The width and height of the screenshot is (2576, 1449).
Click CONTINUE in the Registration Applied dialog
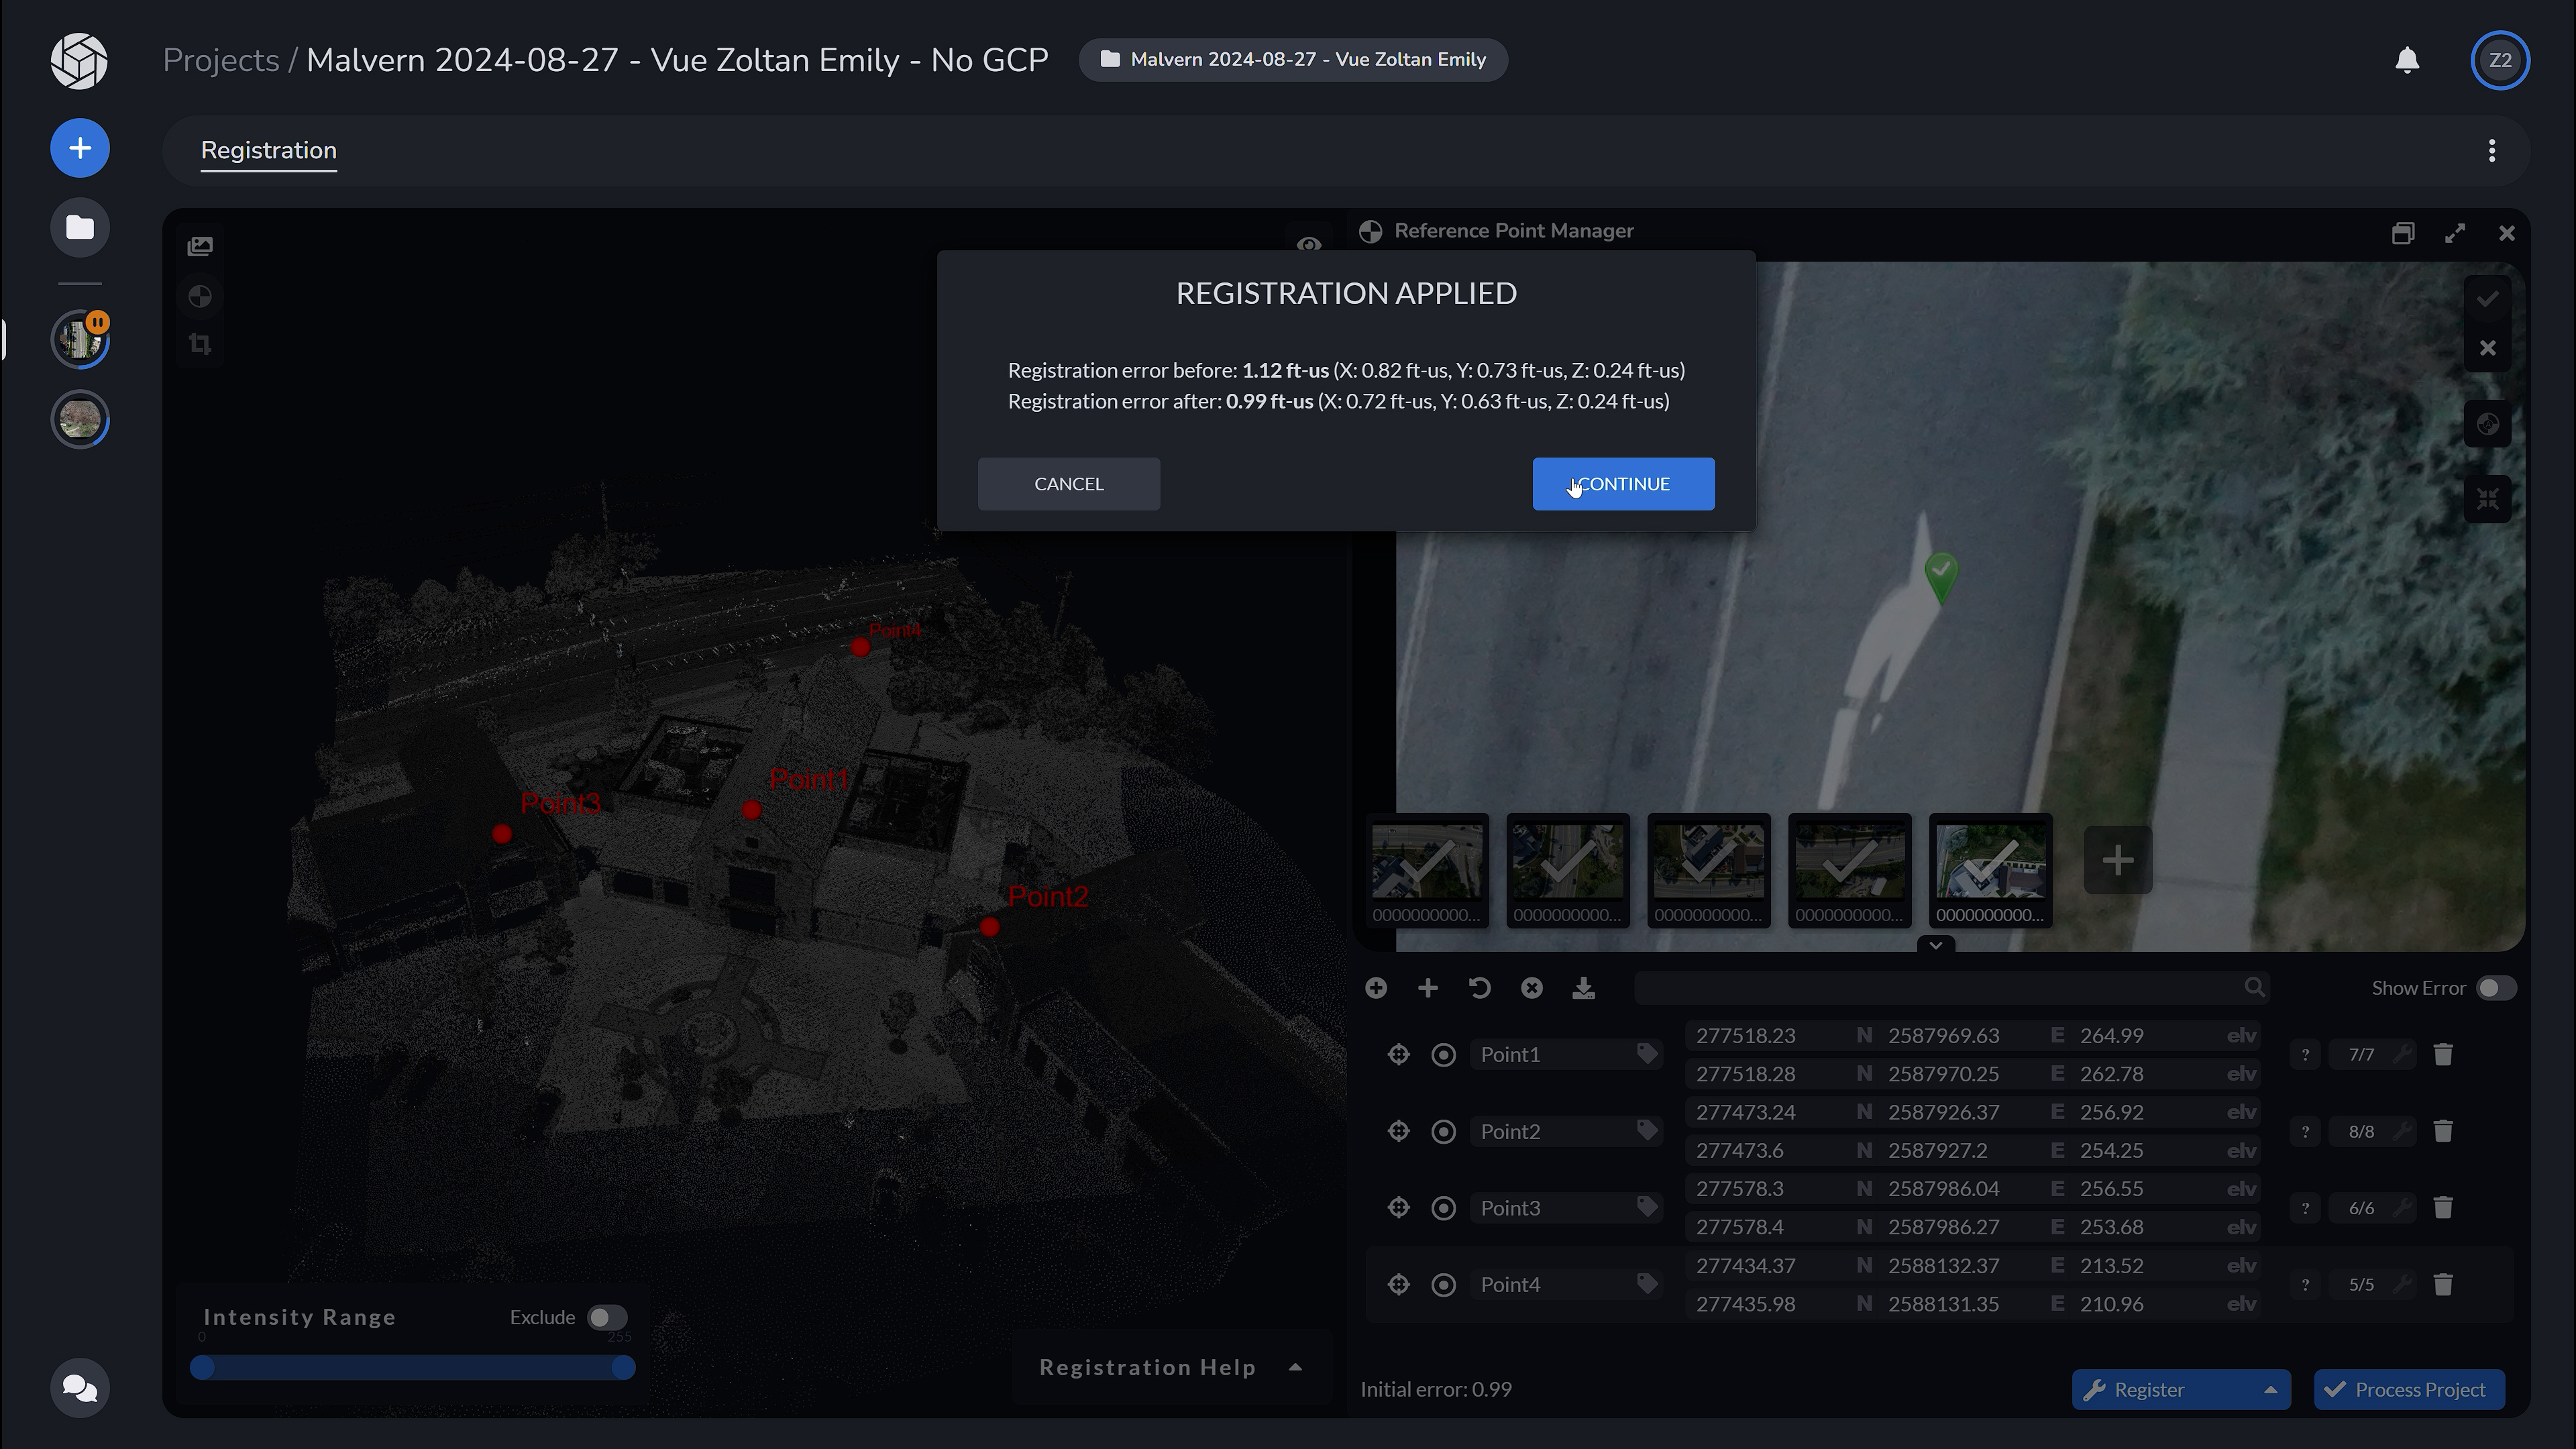tap(1622, 484)
